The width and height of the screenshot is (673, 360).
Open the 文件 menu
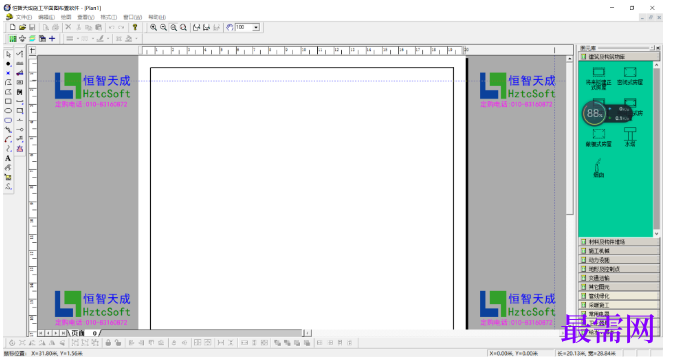click(x=24, y=17)
